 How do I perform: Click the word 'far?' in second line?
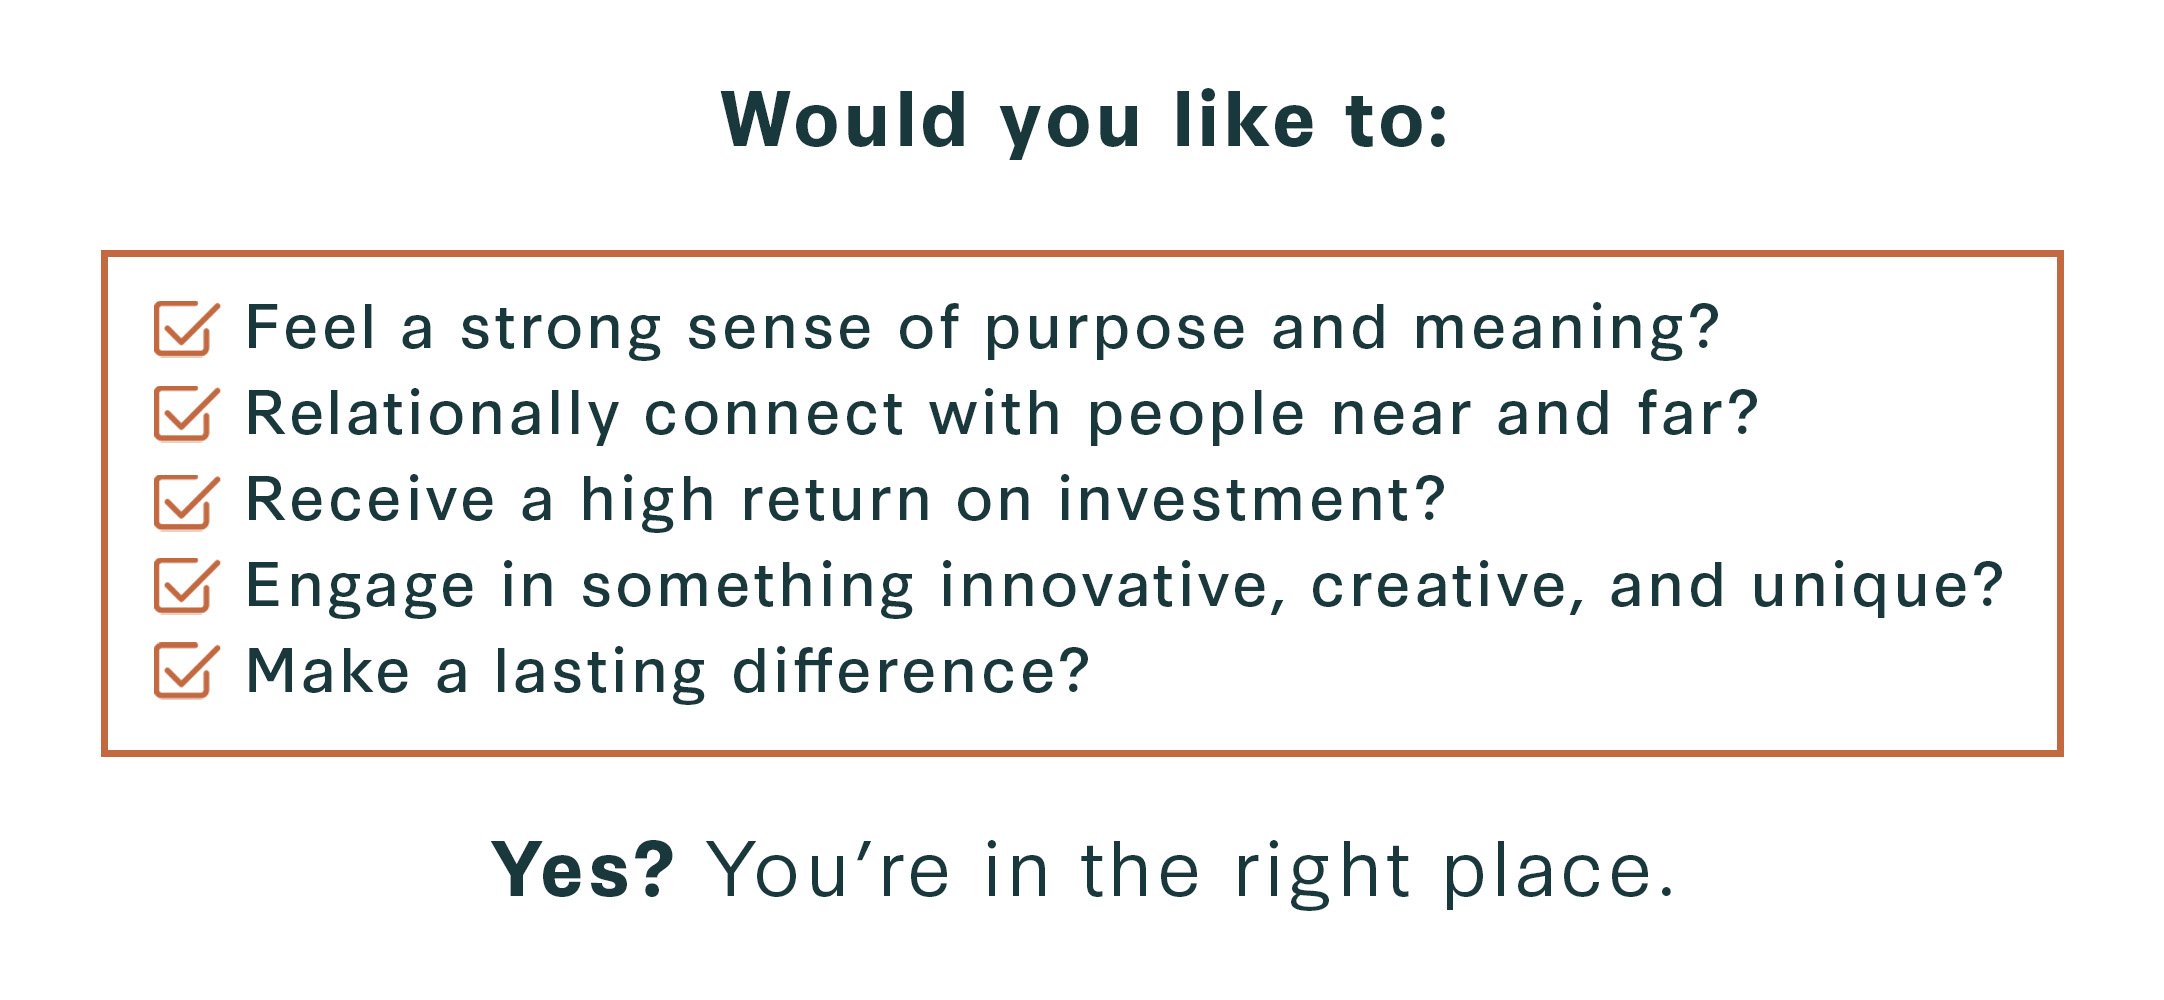[x=1698, y=413]
